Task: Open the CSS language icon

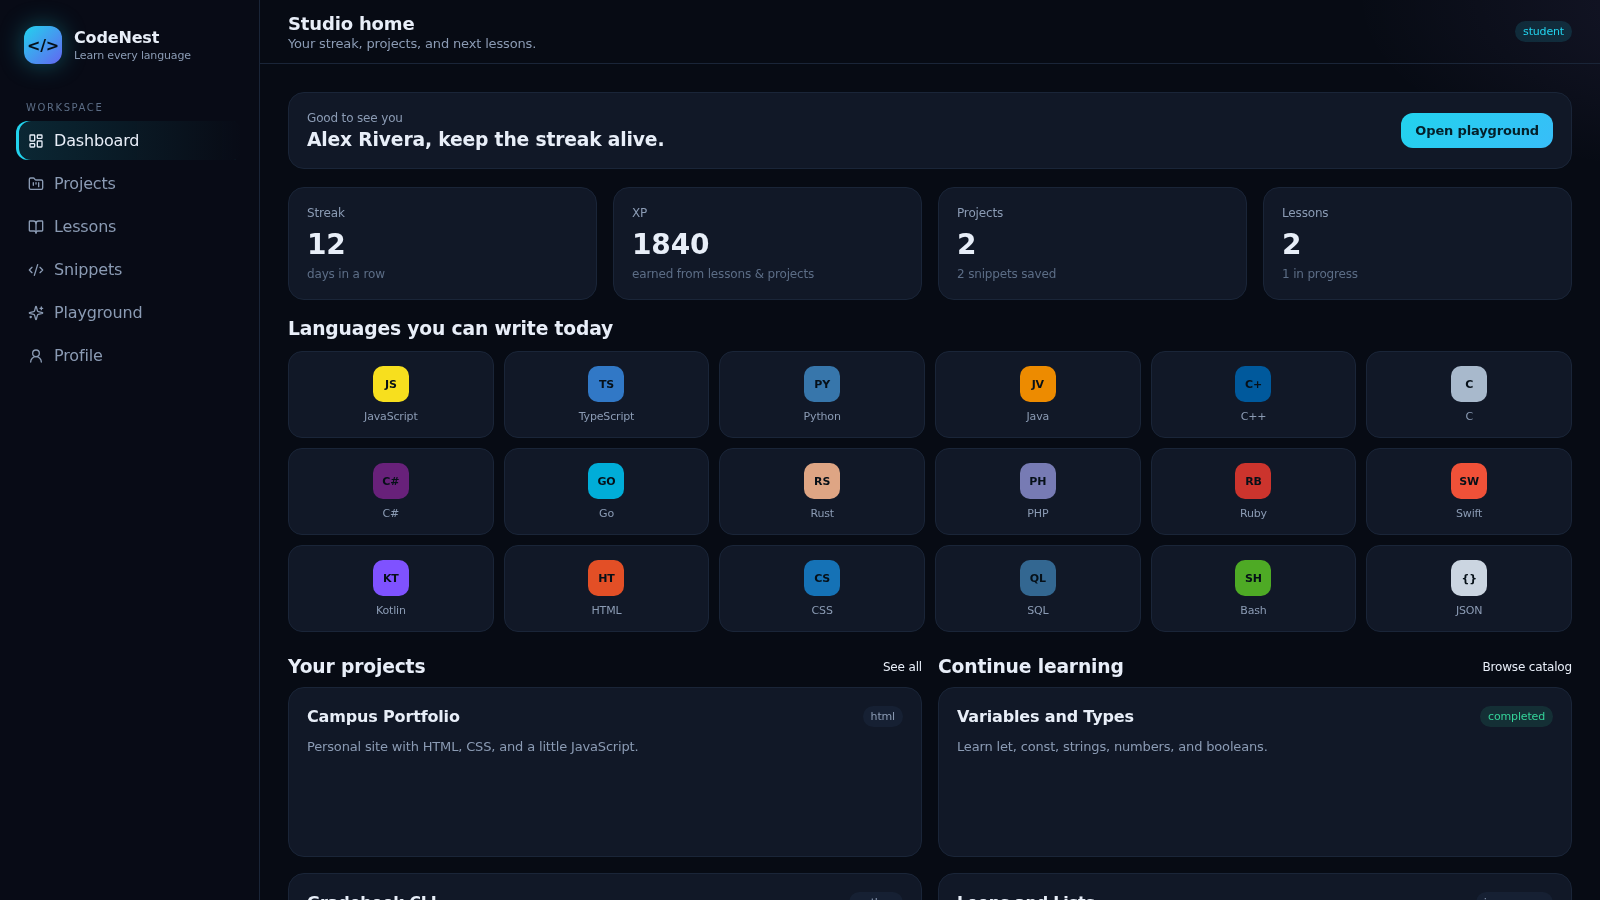Action: tap(822, 578)
